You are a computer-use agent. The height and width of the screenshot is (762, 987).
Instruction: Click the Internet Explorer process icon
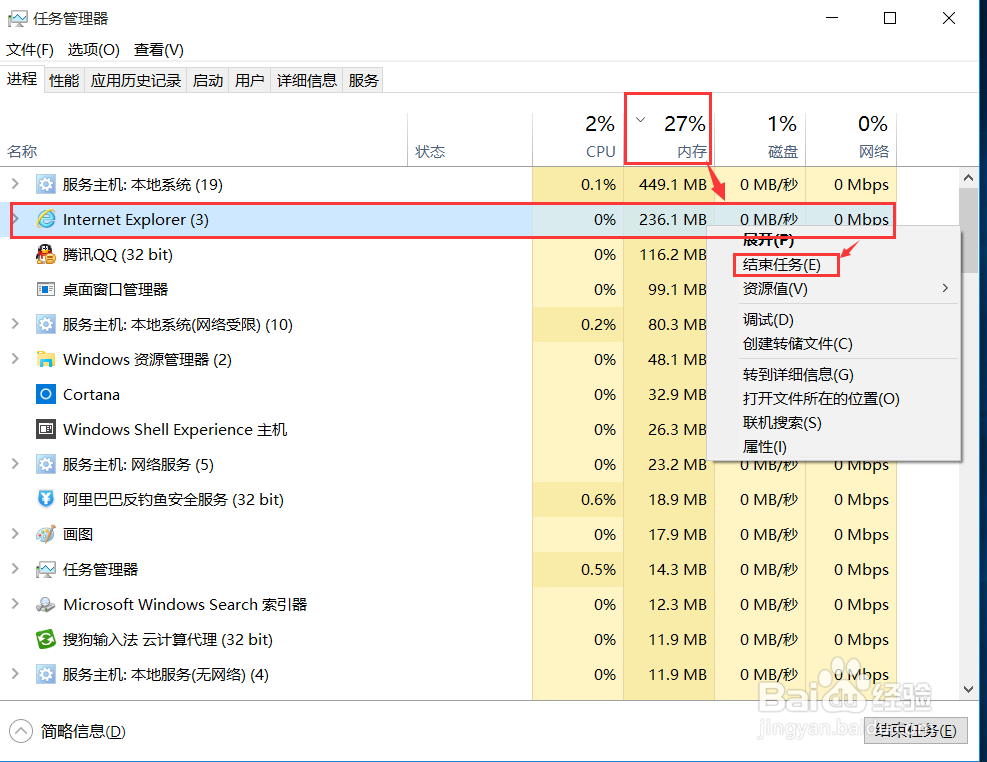point(45,219)
